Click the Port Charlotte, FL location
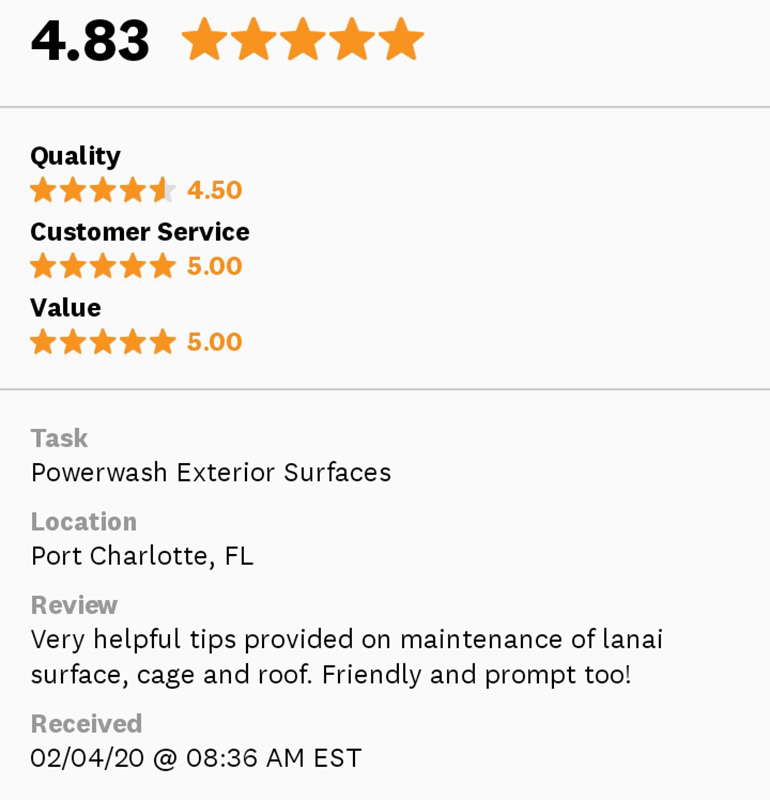Screen dimensions: 770x800 142,556
